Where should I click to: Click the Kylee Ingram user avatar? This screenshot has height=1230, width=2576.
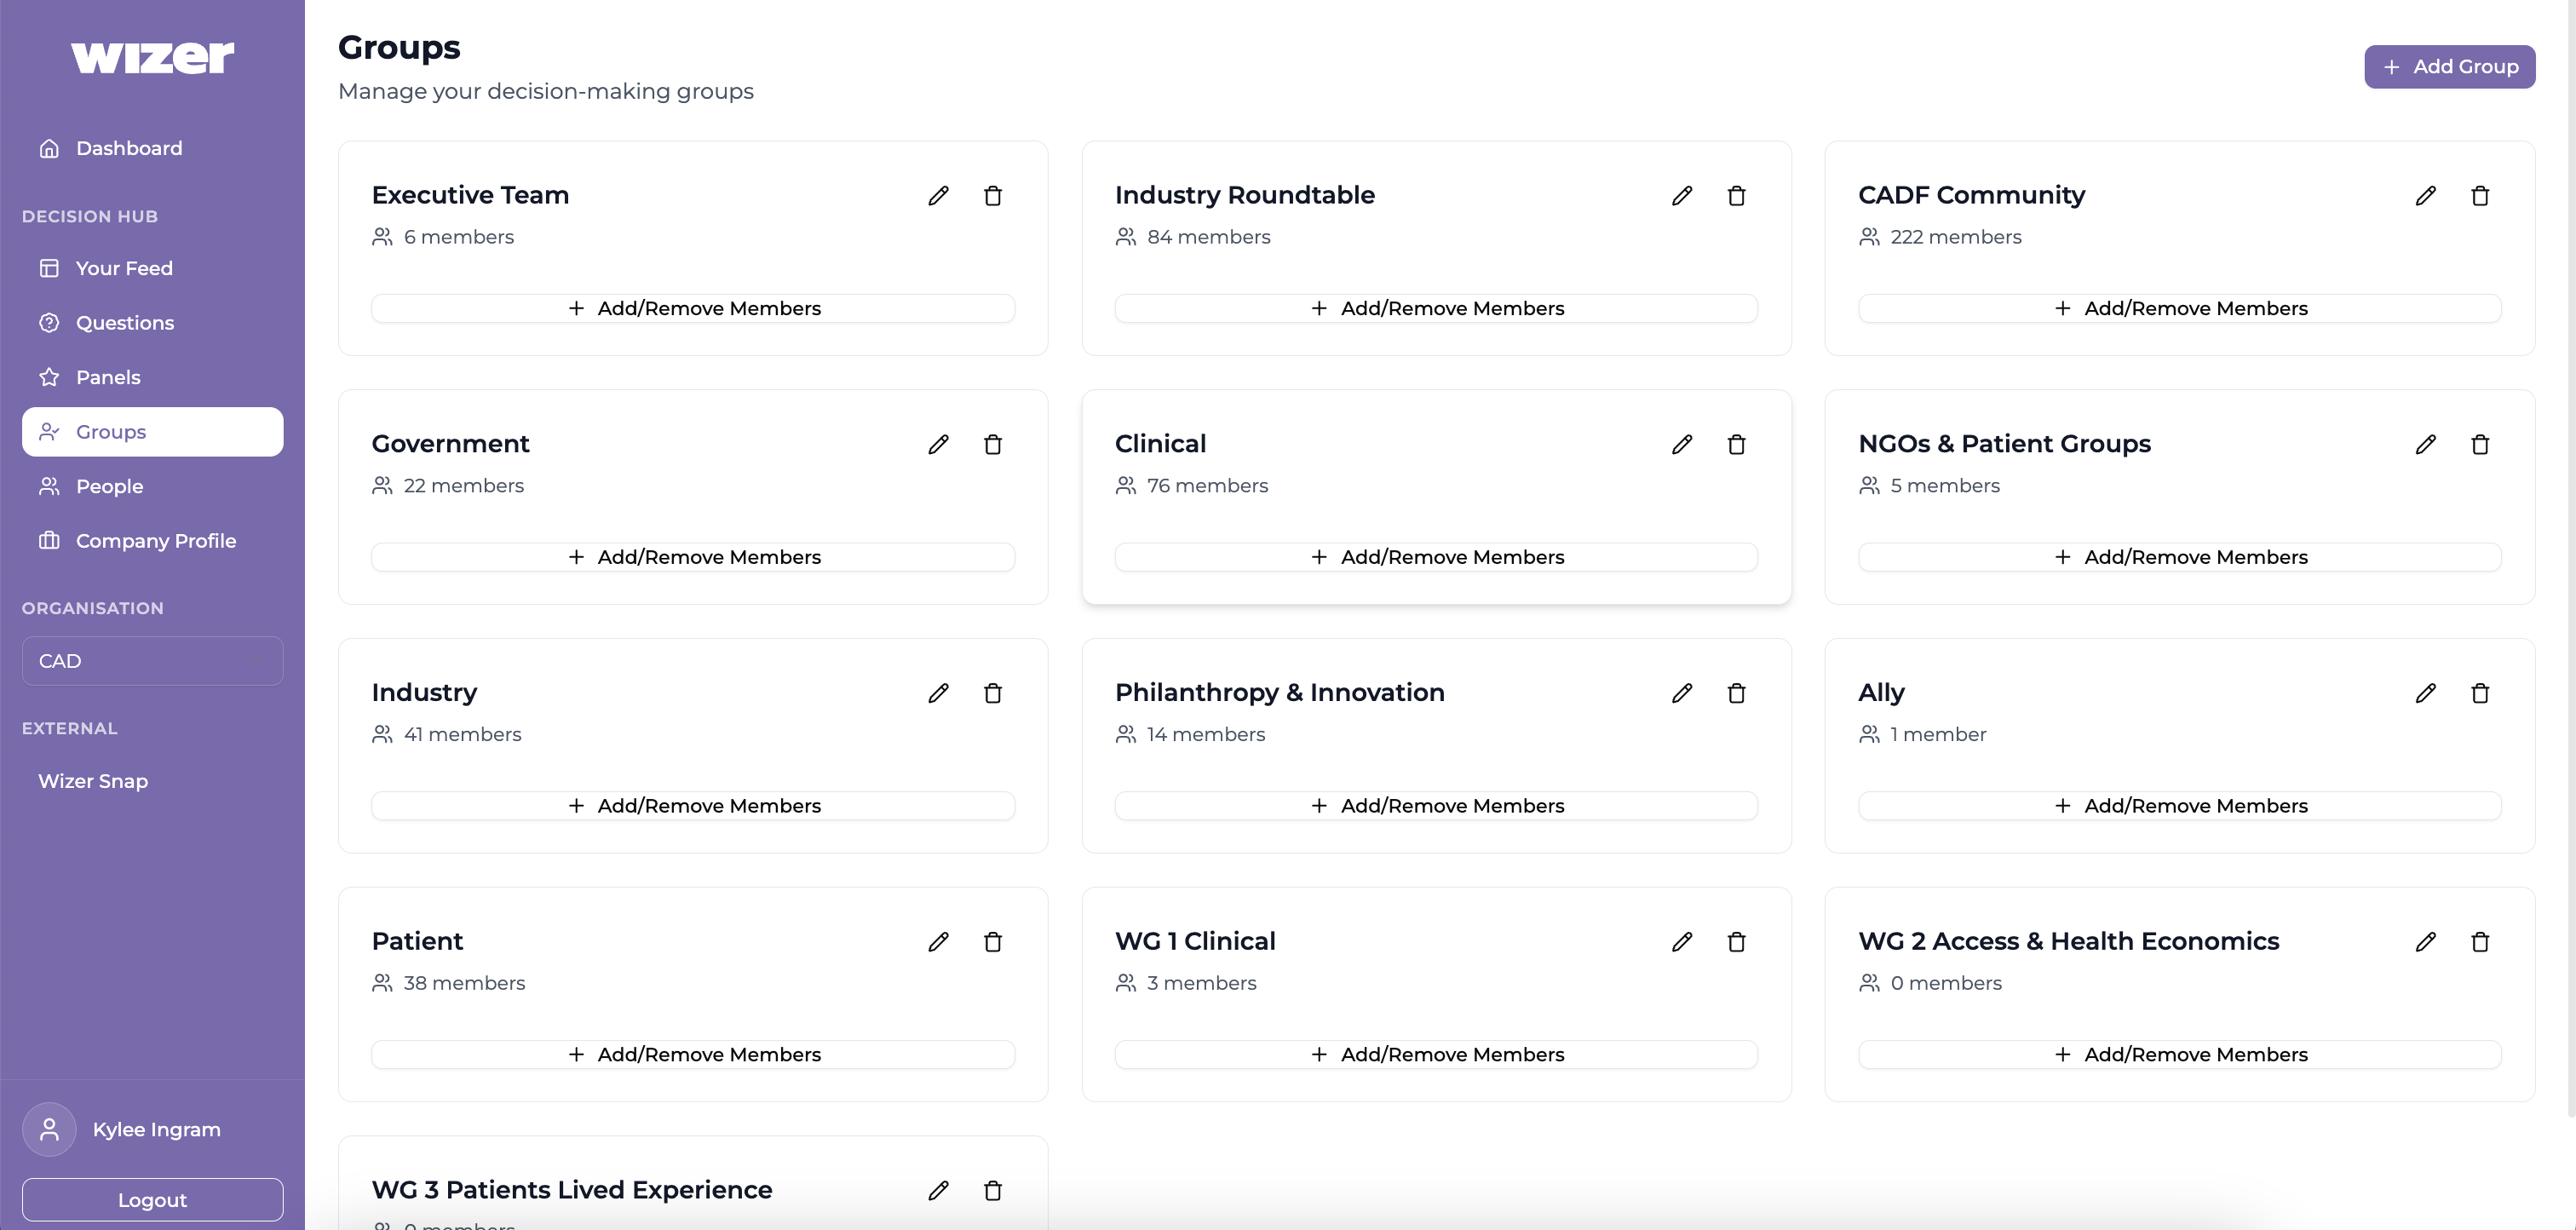[49, 1129]
